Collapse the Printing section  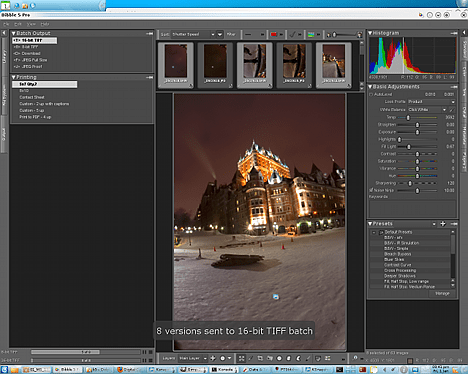[x=14, y=77]
